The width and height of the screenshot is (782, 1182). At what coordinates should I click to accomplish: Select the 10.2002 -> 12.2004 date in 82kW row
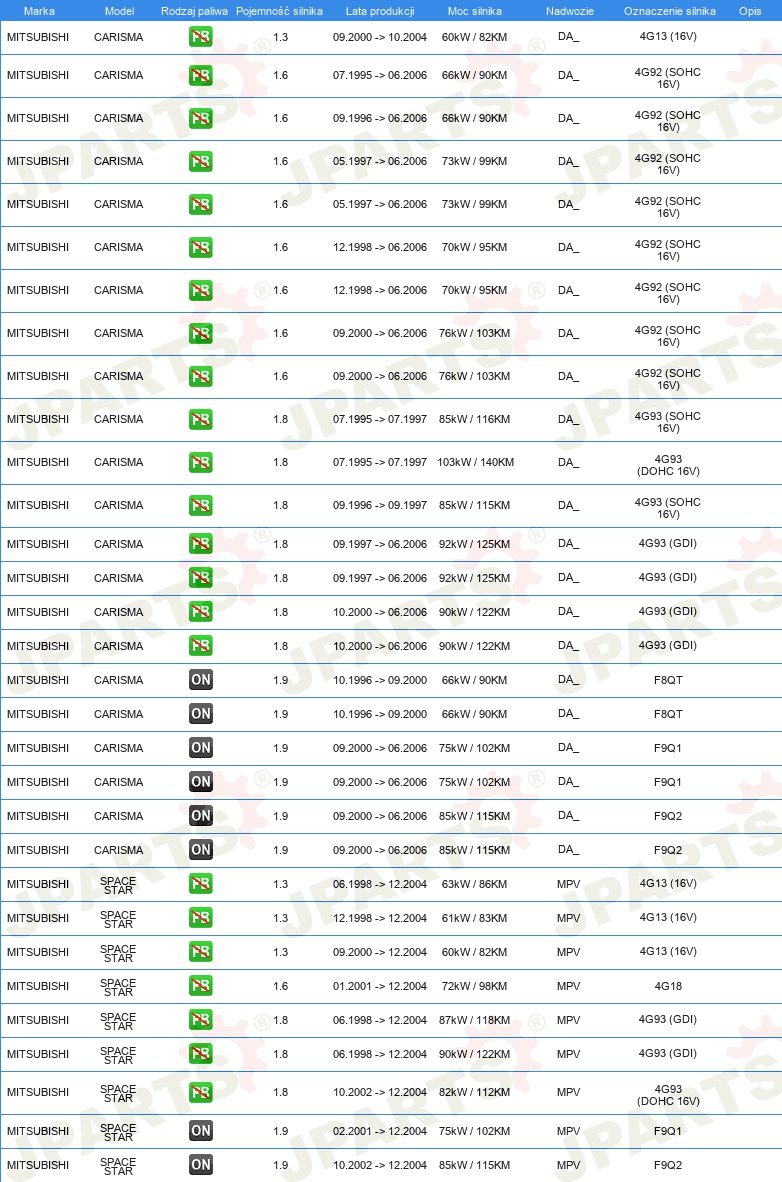380,1092
